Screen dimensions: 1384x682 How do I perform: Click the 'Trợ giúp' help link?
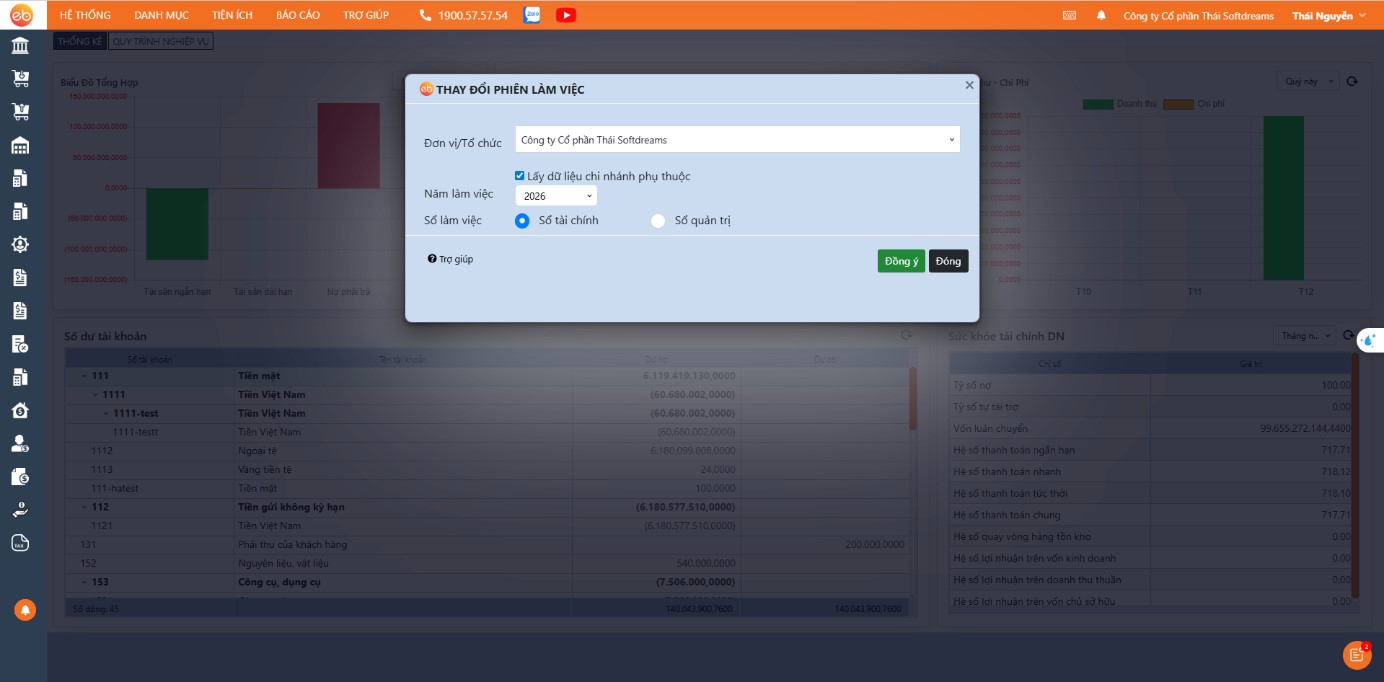click(x=451, y=259)
